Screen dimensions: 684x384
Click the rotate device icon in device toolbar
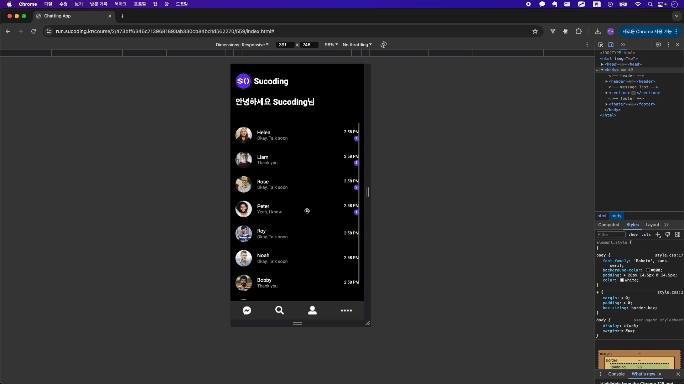(x=383, y=45)
